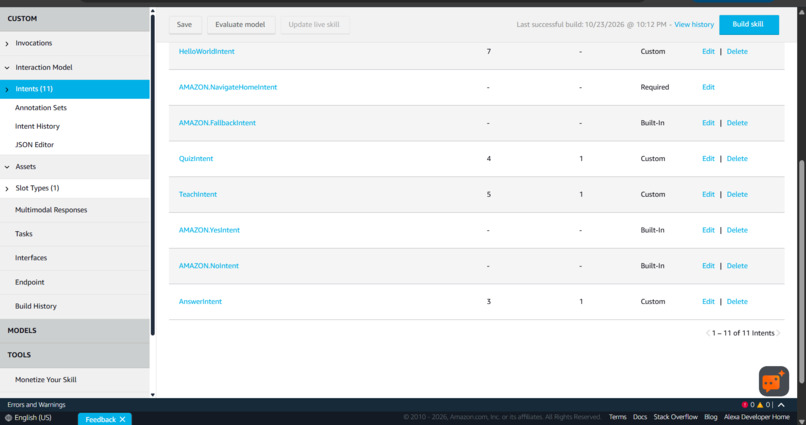
Task: Open the JSON Editor
Action: tap(34, 144)
